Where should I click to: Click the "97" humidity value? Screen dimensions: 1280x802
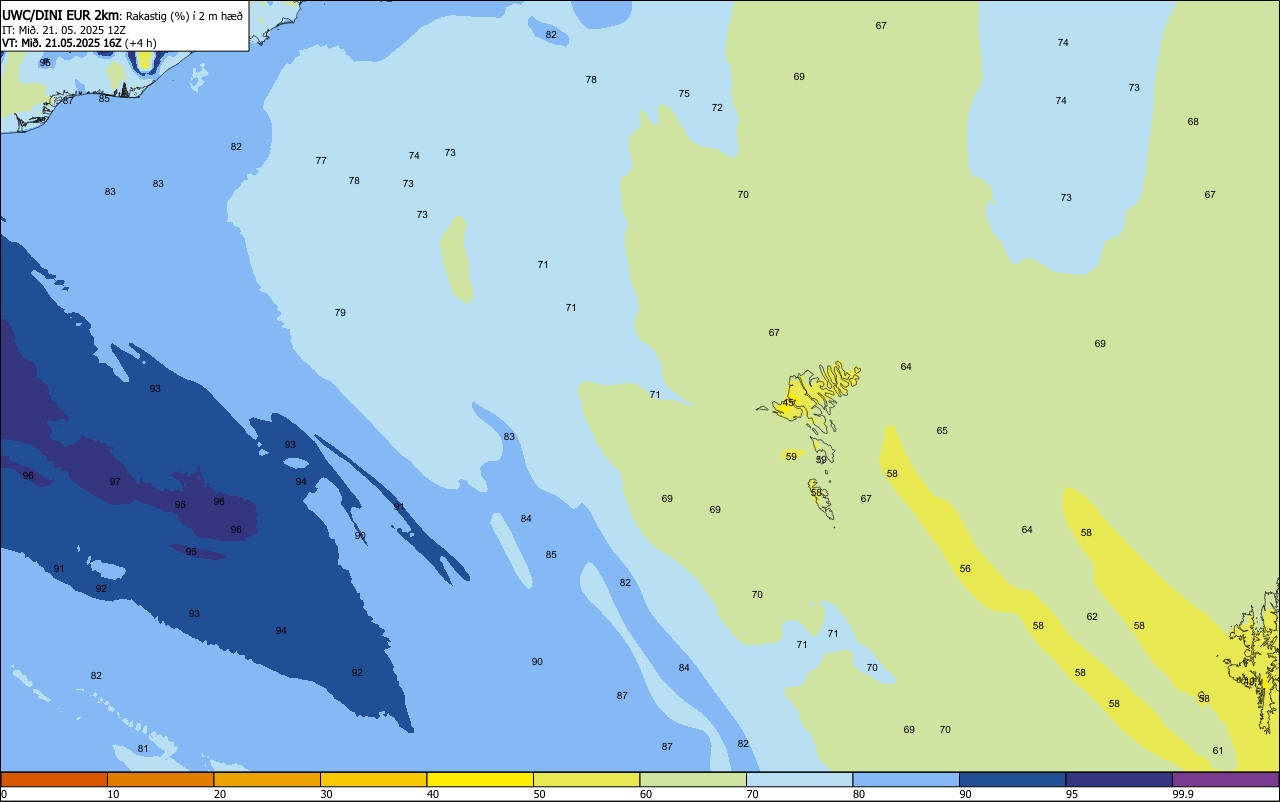(115, 482)
